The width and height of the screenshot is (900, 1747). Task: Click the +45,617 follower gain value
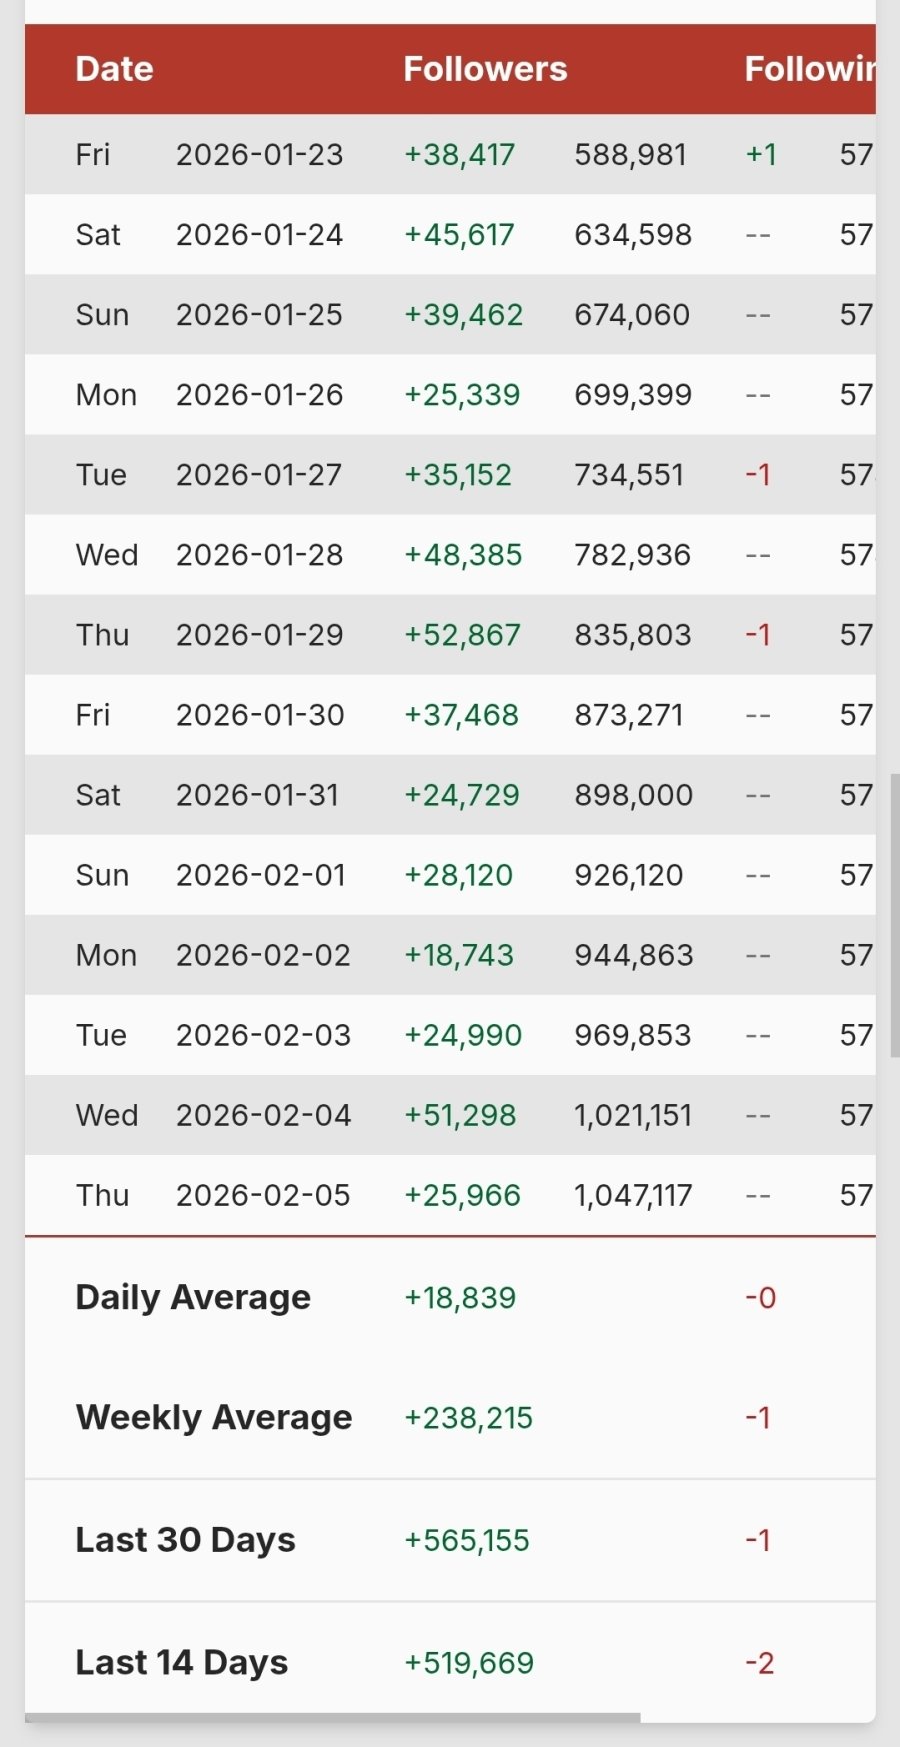tap(459, 235)
